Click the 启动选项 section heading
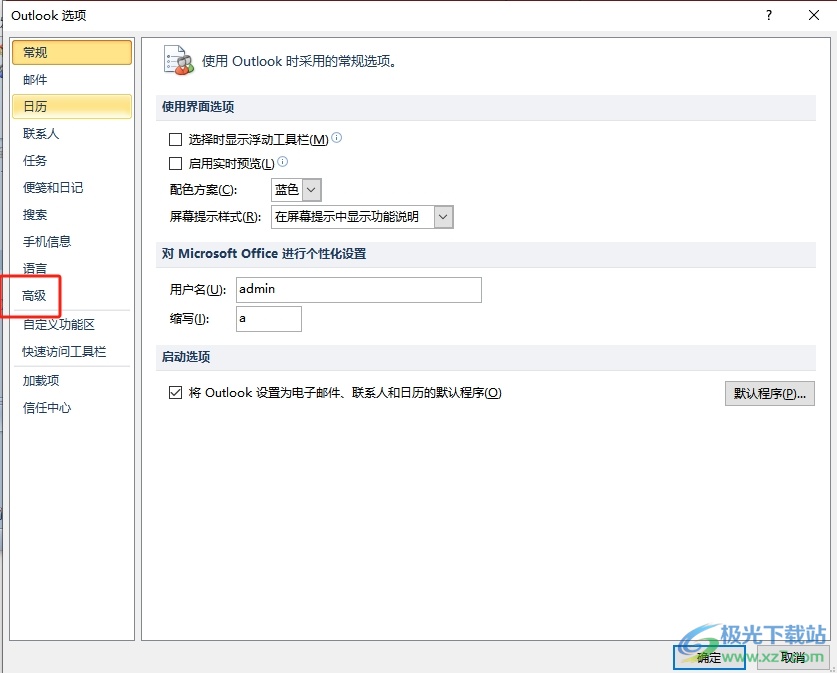 (186, 357)
